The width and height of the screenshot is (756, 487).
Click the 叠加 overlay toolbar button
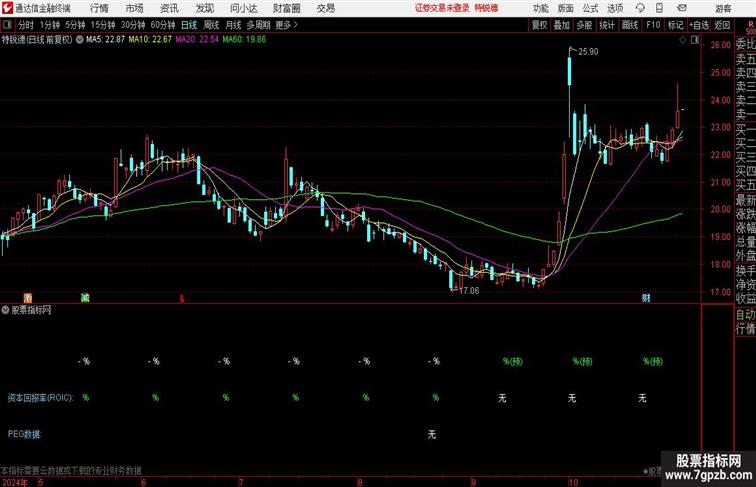(562, 25)
